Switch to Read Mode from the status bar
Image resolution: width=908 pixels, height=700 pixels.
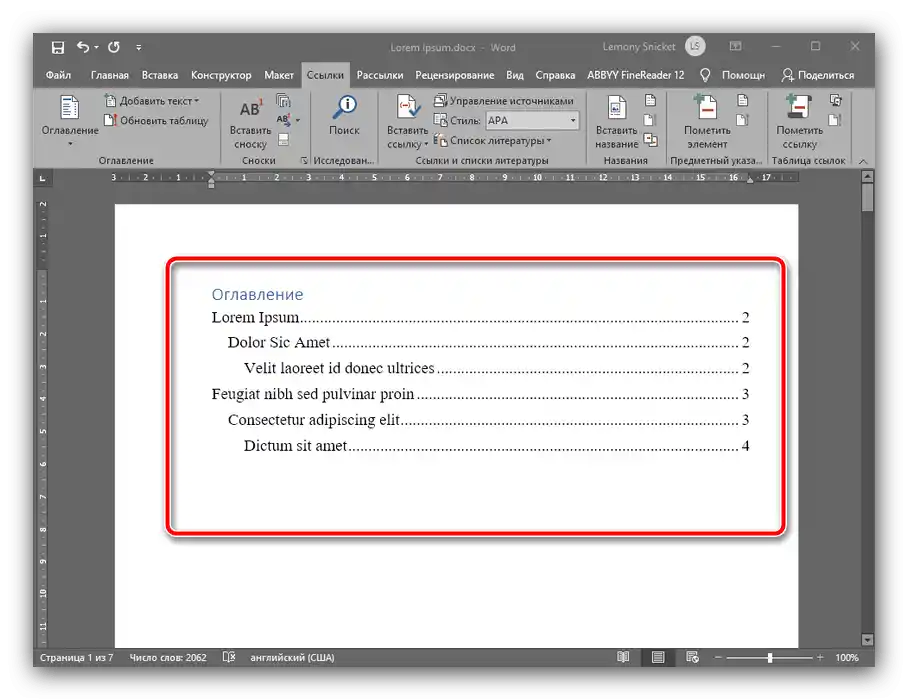[x=623, y=657]
